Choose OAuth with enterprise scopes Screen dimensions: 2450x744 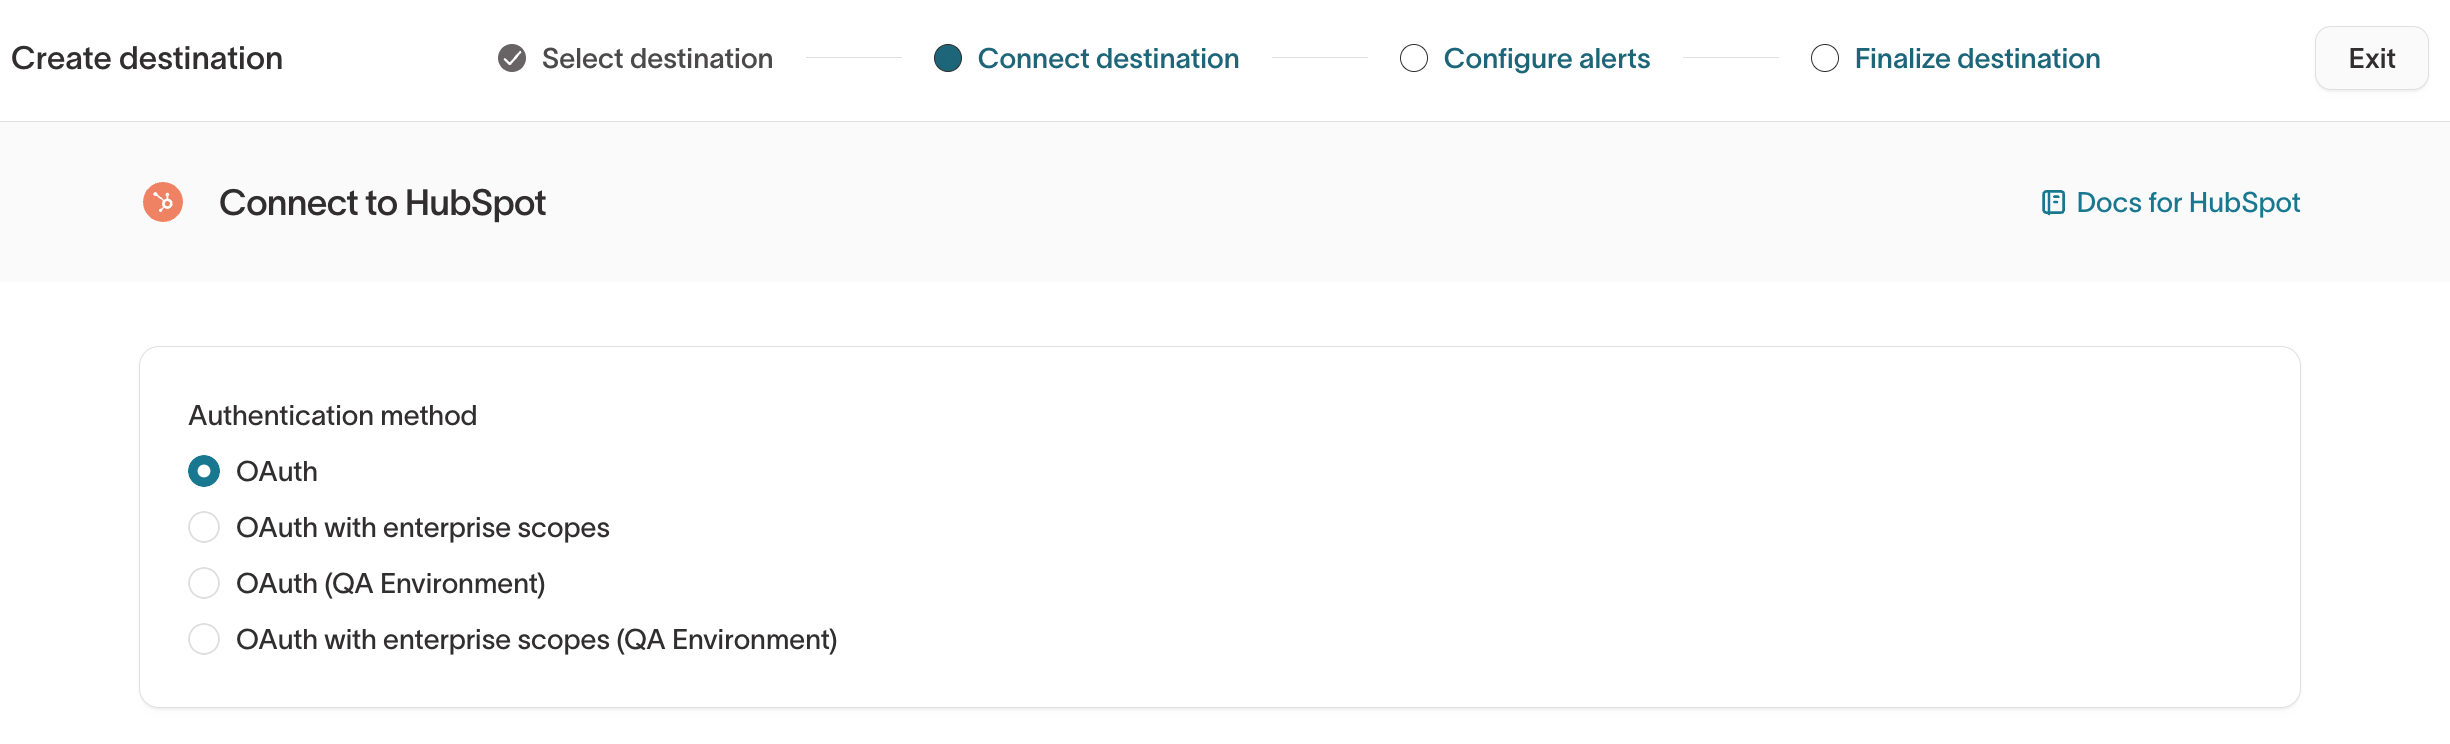(204, 527)
